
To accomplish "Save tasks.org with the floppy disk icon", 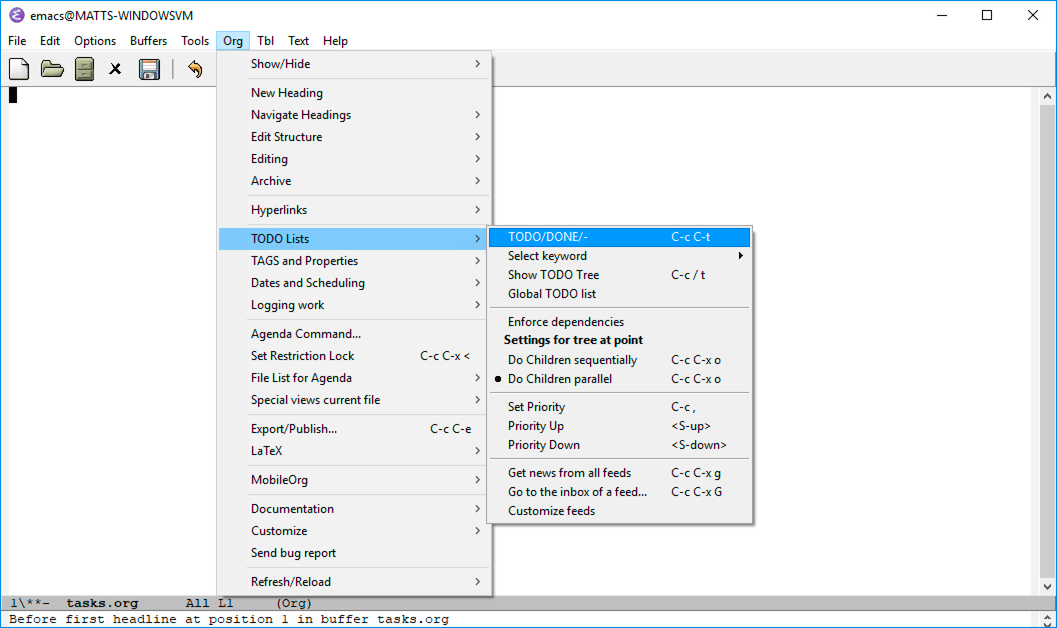I will point(149,68).
